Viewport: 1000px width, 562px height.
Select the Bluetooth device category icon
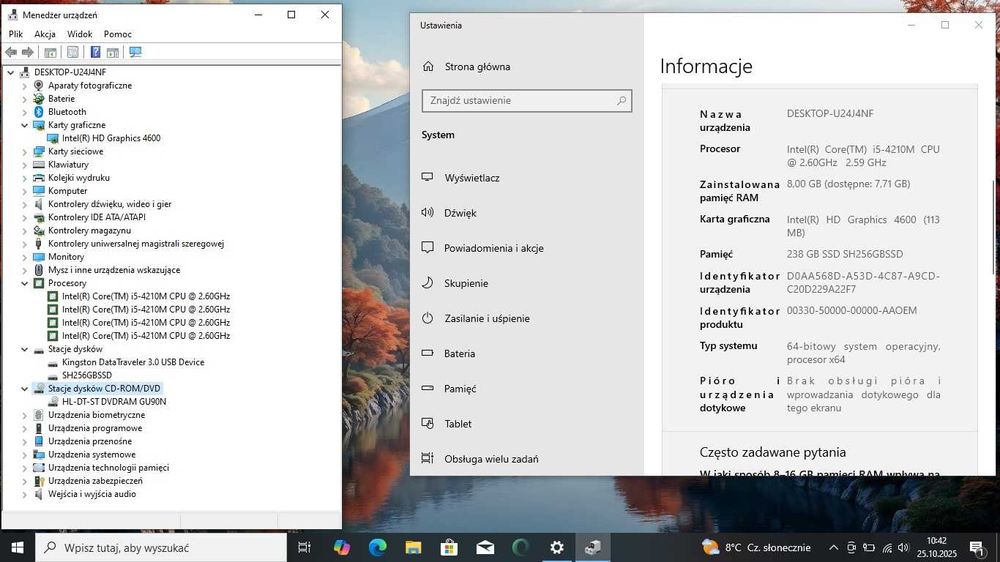click(38, 112)
